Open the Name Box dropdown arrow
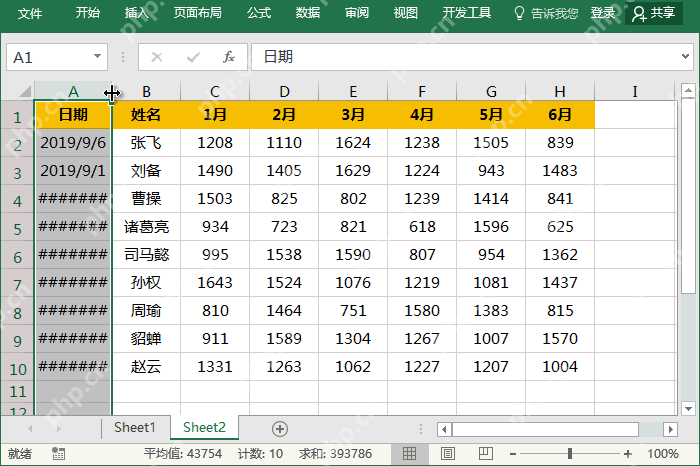 point(97,57)
